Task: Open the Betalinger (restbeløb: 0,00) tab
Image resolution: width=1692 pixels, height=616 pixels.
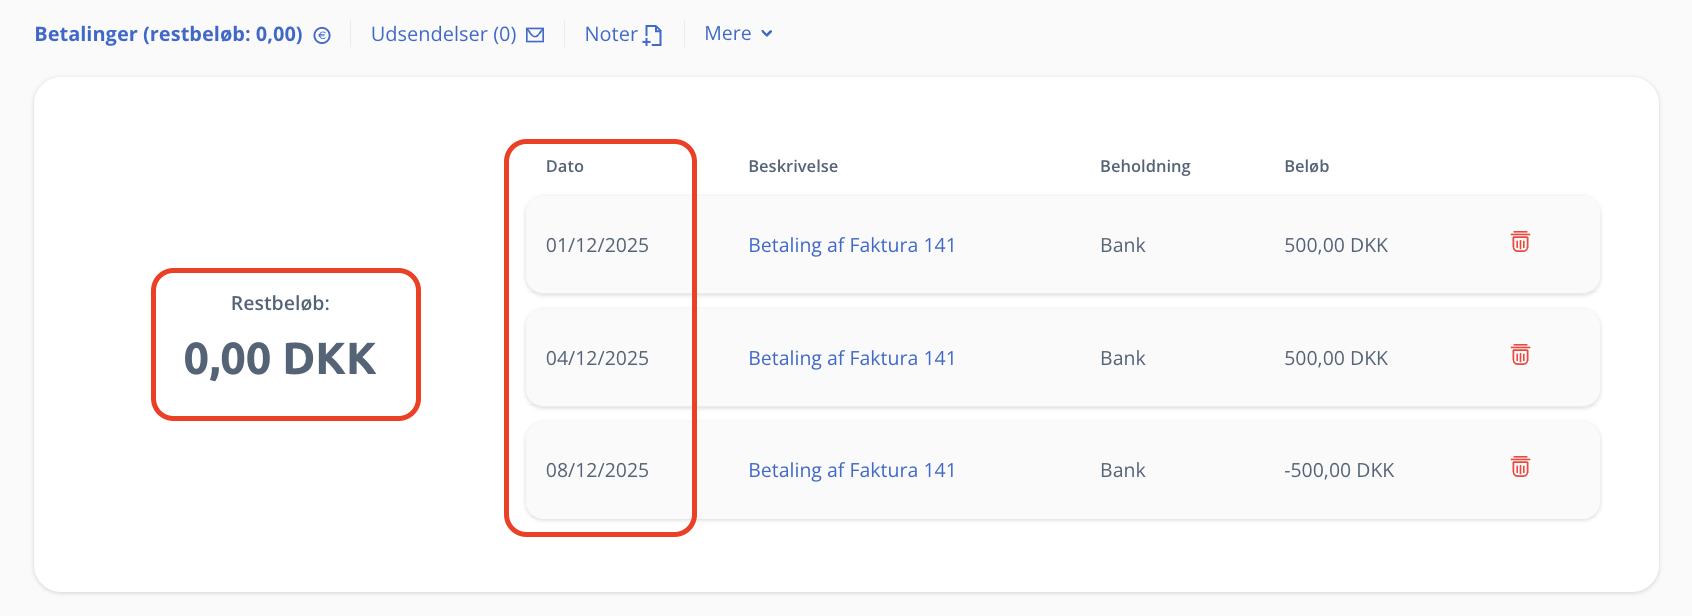Action: coord(168,34)
